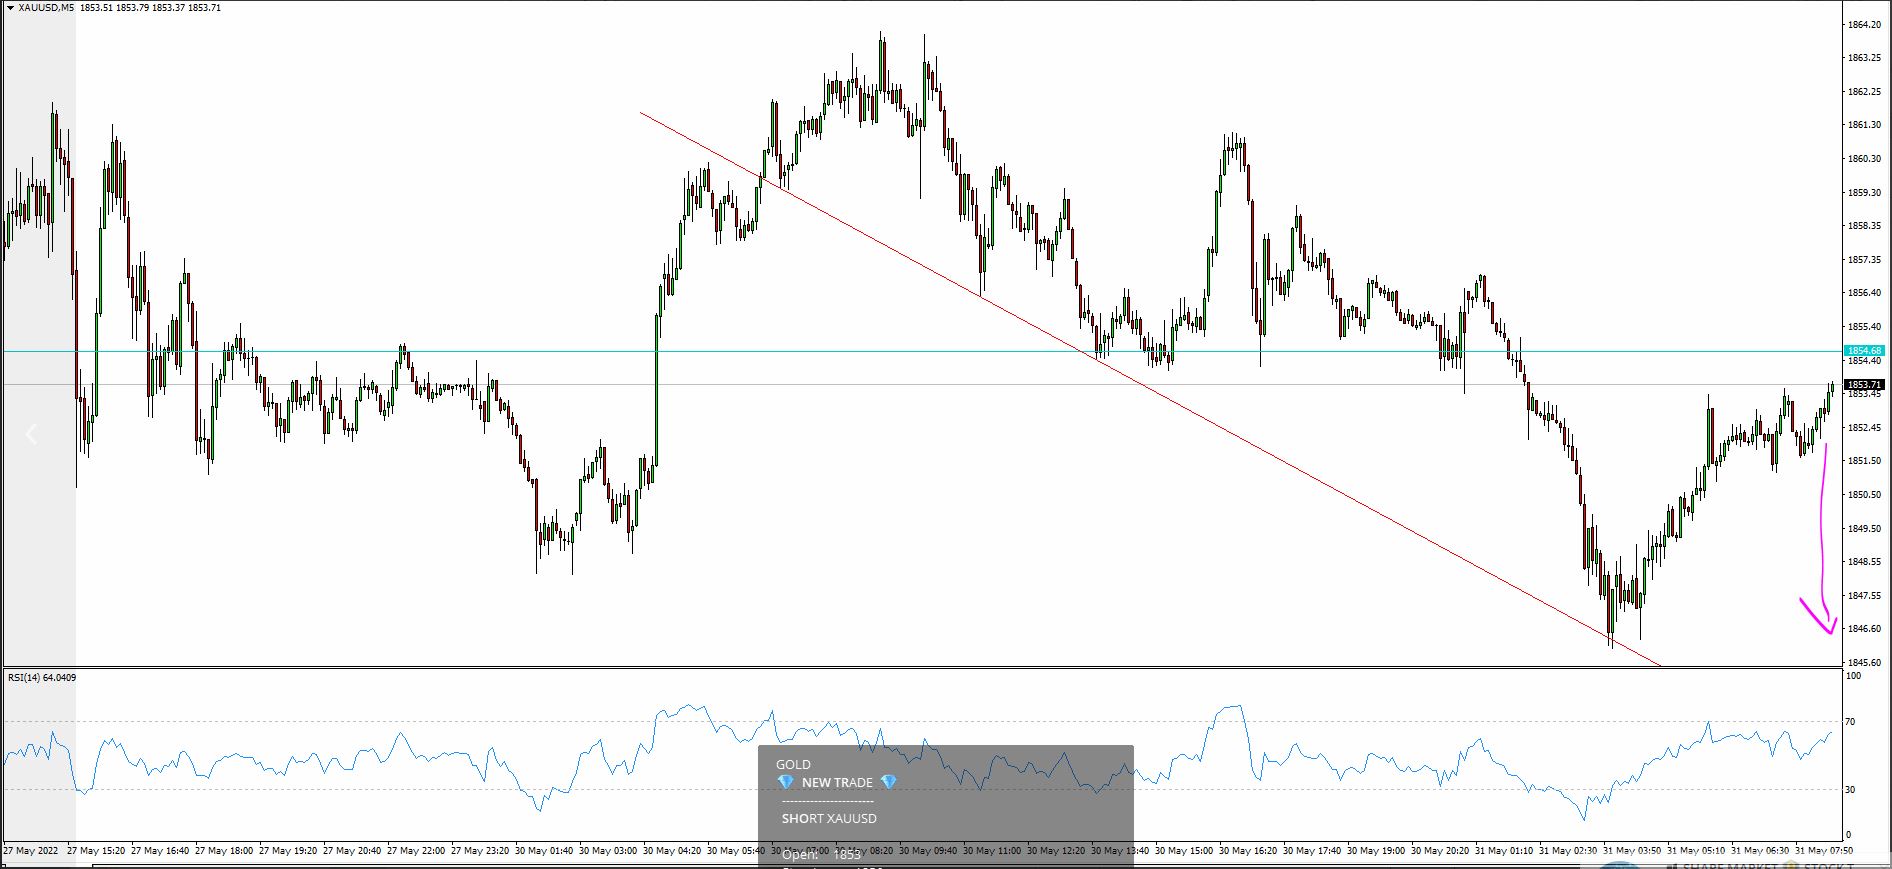Click the 30 May 20:20 time label
This screenshot has height=869, width=1892.
[1440, 851]
